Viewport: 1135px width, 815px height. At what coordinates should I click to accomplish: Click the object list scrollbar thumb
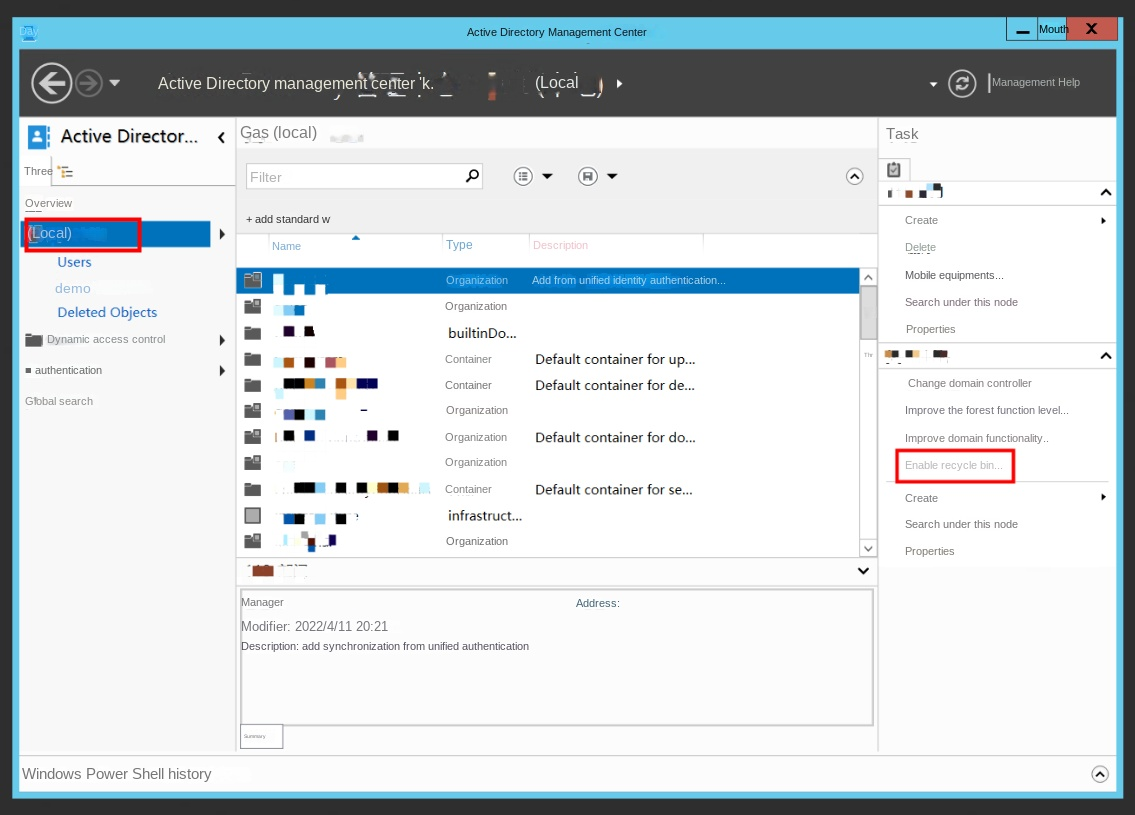[x=868, y=313]
